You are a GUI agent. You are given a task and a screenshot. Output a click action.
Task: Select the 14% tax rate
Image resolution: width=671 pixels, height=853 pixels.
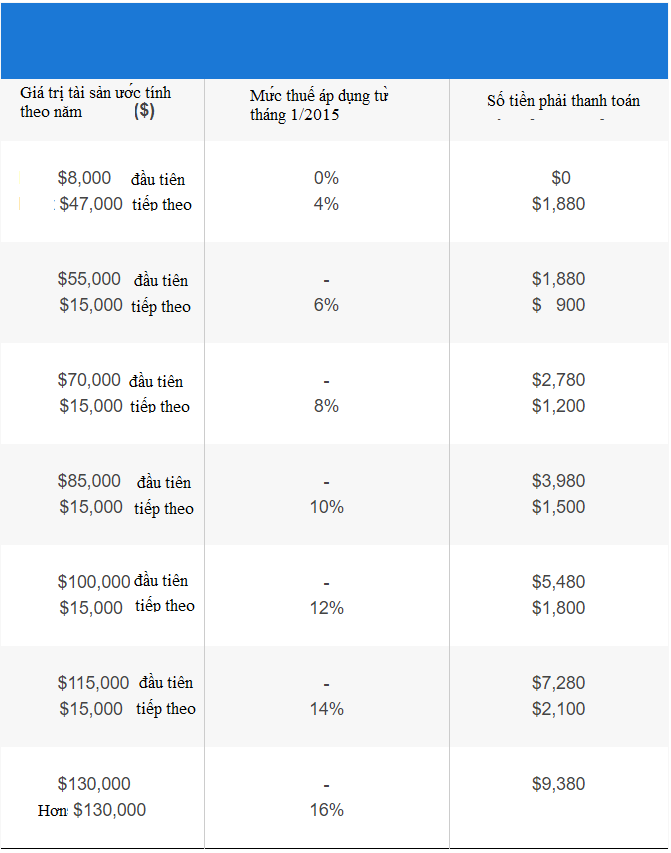[326, 709]
